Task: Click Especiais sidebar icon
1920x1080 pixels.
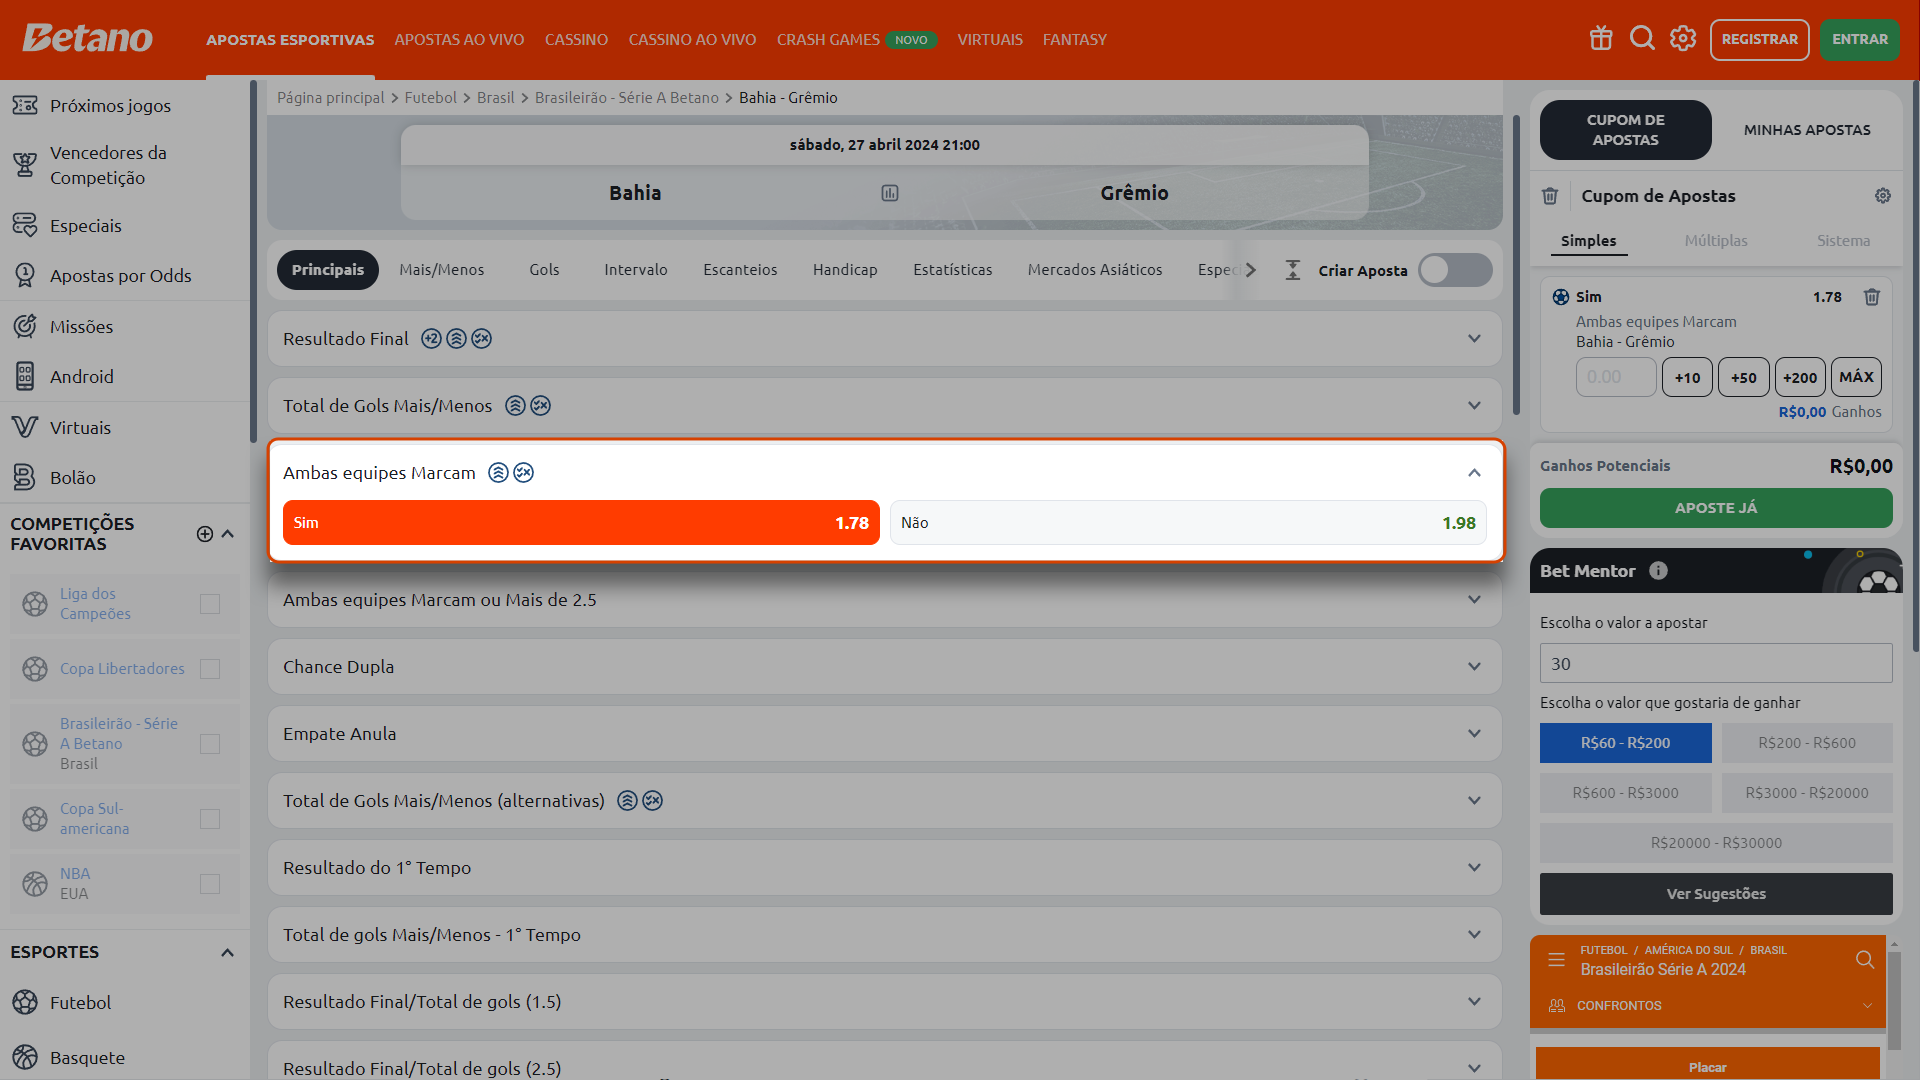Action: click(x=25, y=225)
